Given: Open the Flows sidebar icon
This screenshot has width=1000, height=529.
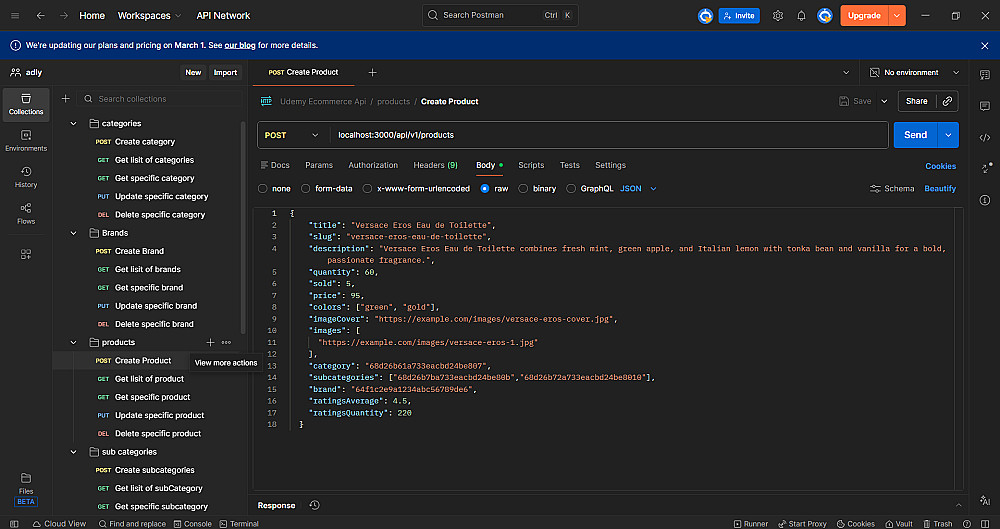Looking at the screenshot, I should [26, 213].
